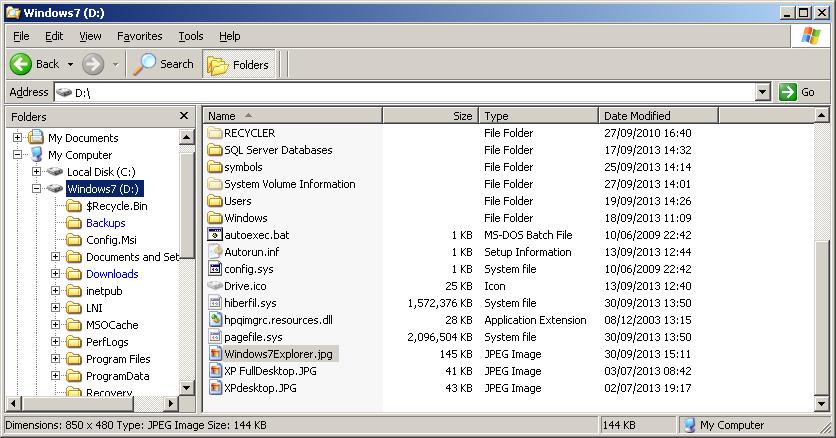Click the hiberfil.sys file icon
The image size is (836, 438).
pyautogui.click(x=214, y=303)
